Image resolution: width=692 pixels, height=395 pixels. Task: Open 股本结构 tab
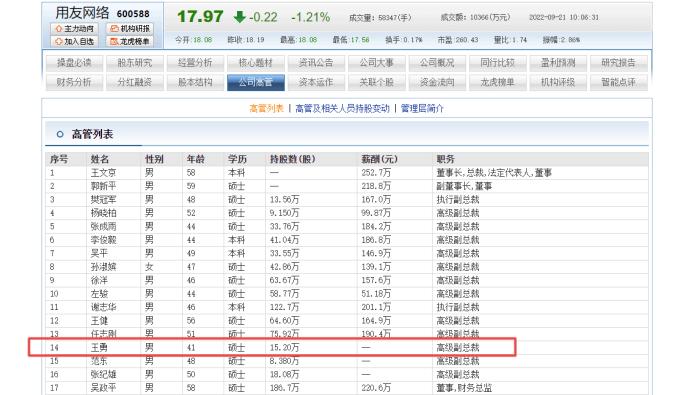tap(195, 83)
